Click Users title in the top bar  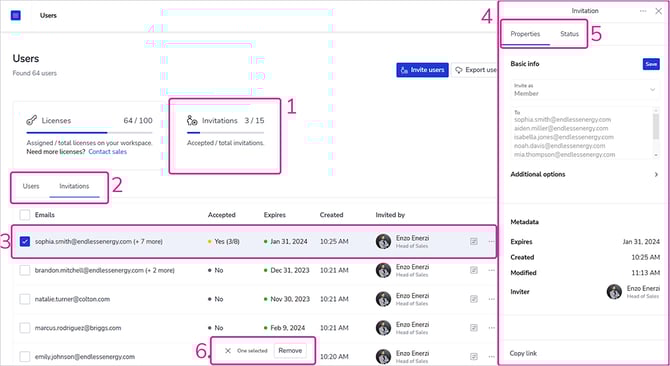48,15
